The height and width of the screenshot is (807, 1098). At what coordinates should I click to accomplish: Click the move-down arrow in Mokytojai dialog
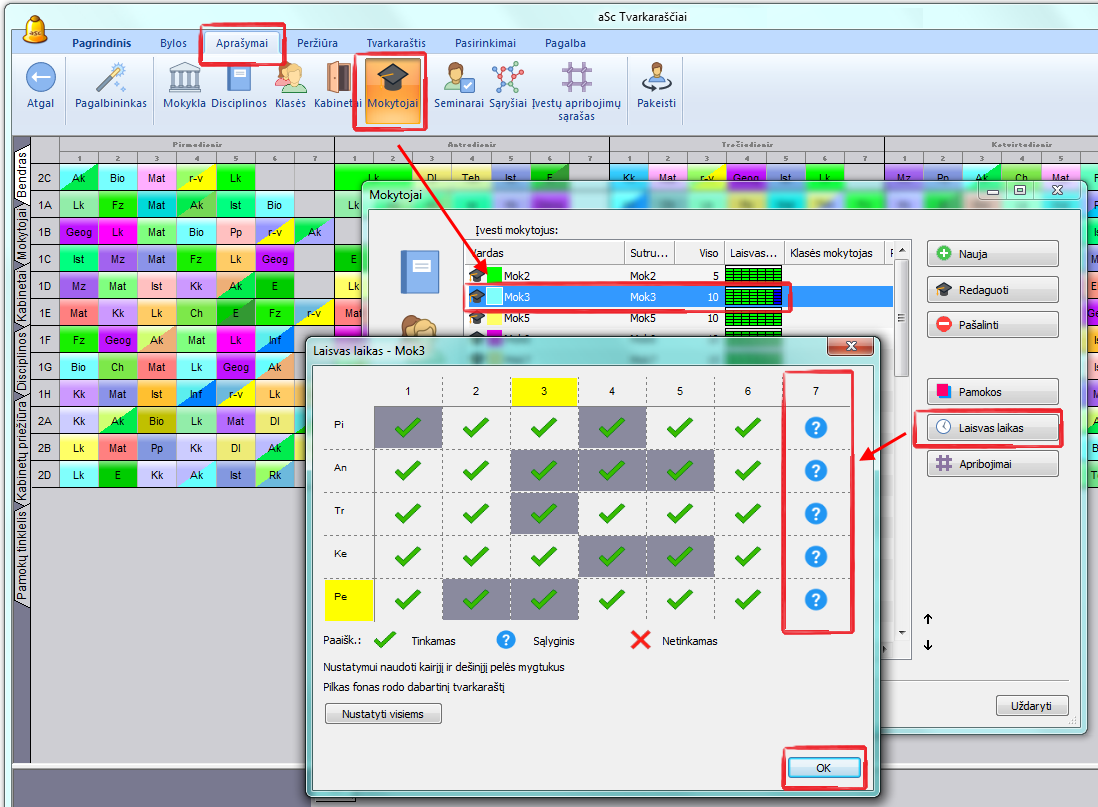[x=928, y=645]
